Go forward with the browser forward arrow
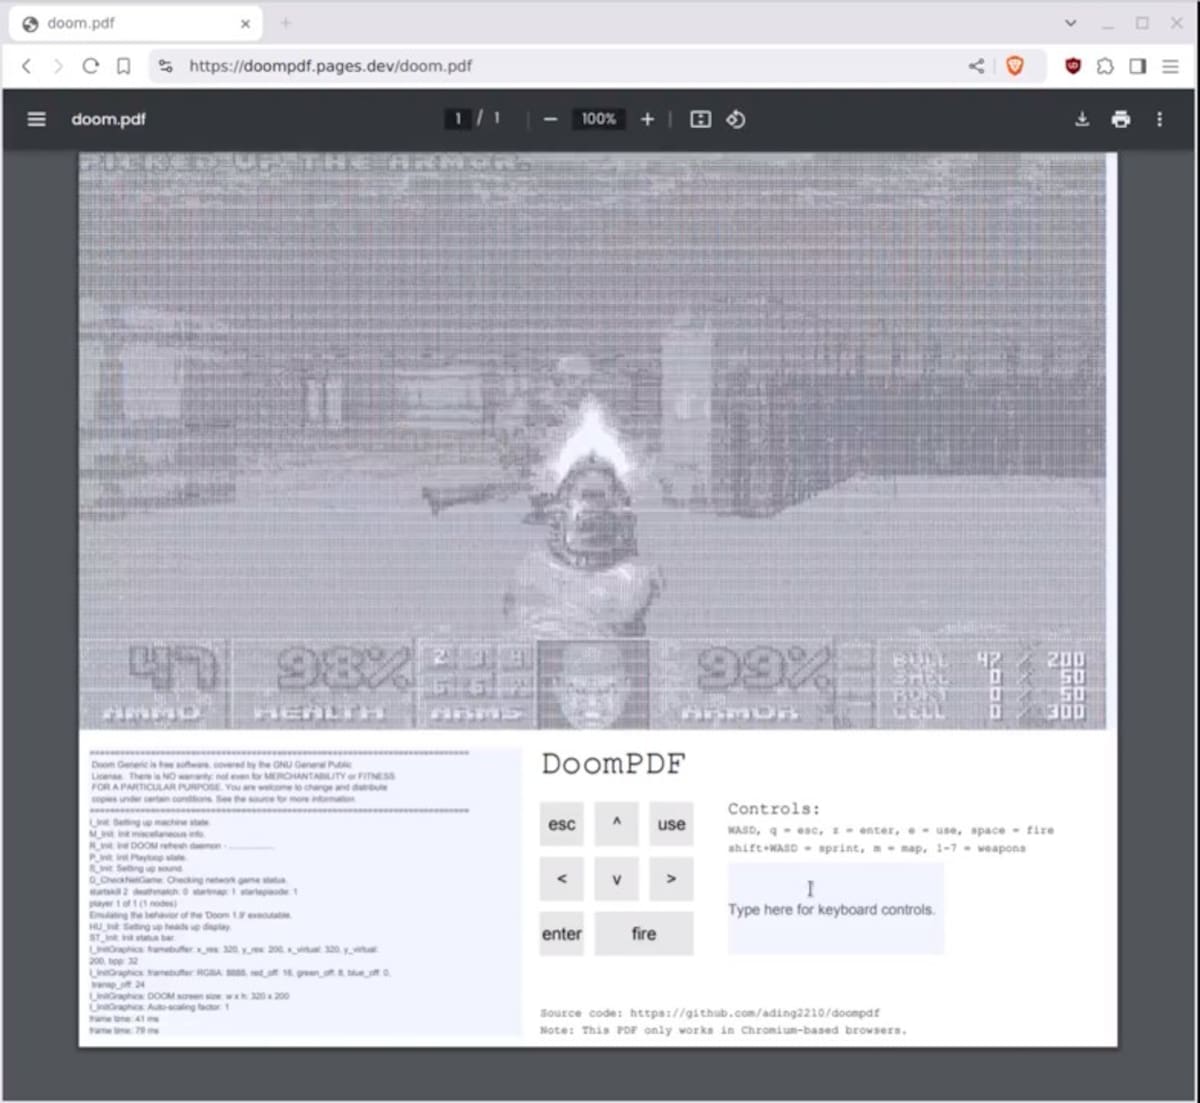The height and width of the screenshot is (1103, 1200). [58, 66]
